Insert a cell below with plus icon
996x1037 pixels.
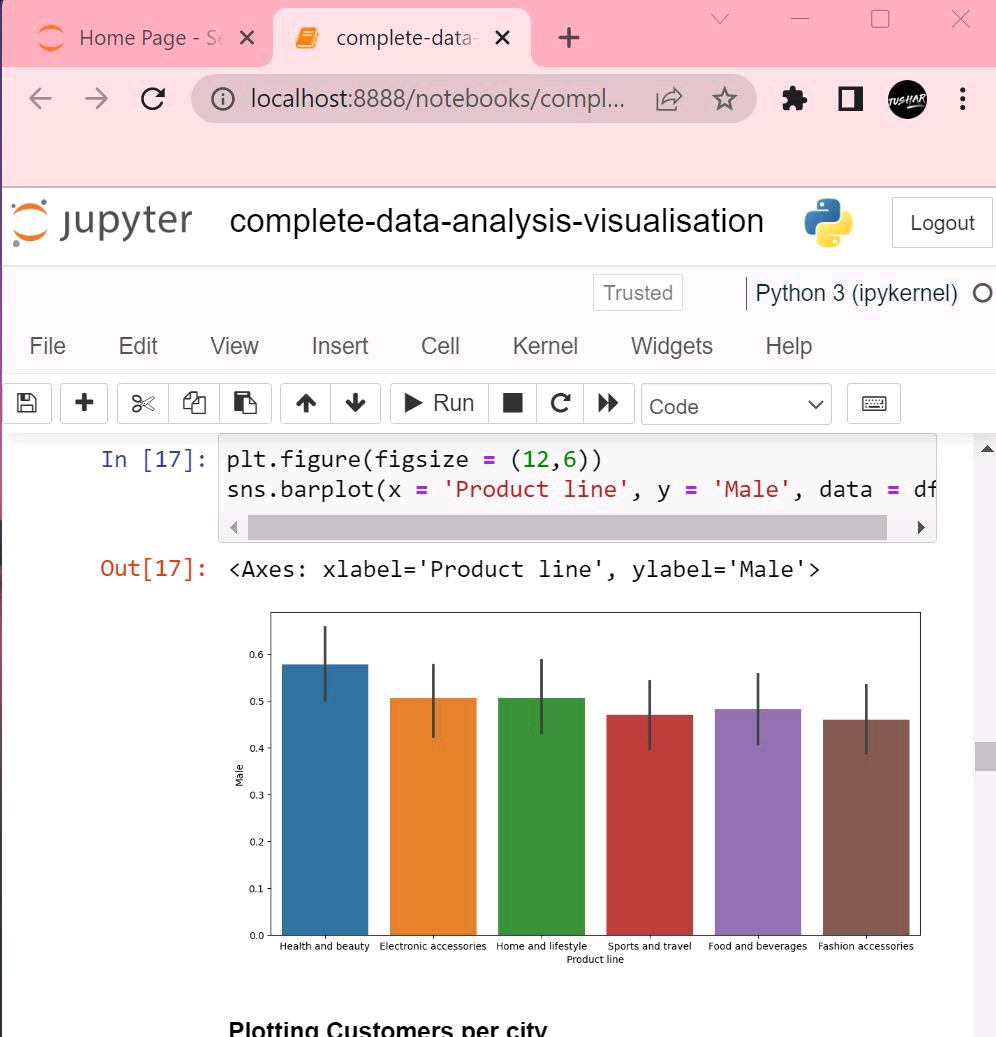point(84,403)
